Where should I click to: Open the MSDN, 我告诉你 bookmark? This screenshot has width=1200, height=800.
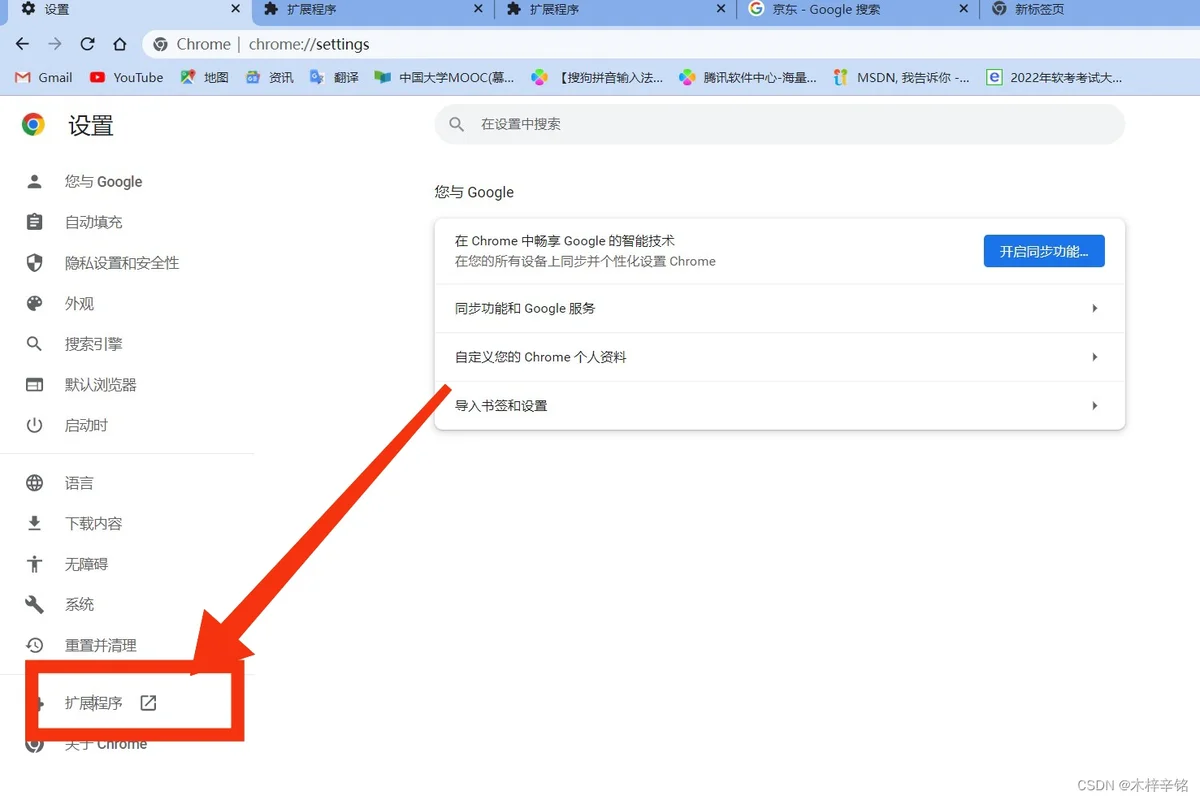tap(901, 77)
